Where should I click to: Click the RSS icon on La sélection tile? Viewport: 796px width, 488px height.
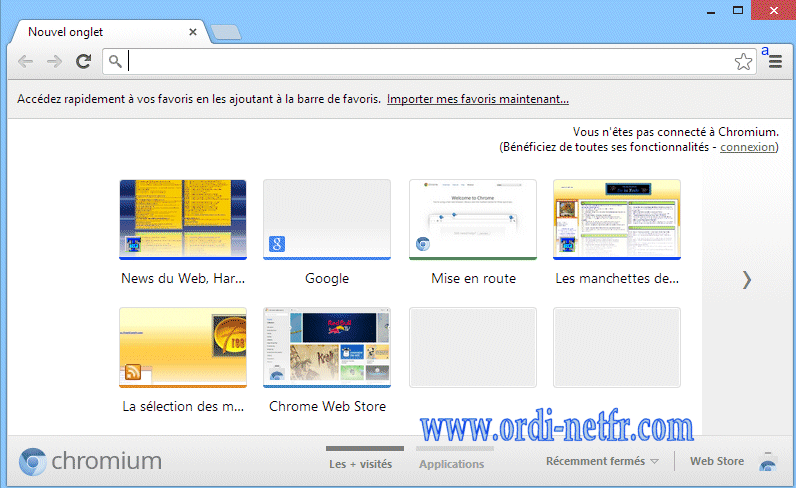133,372
